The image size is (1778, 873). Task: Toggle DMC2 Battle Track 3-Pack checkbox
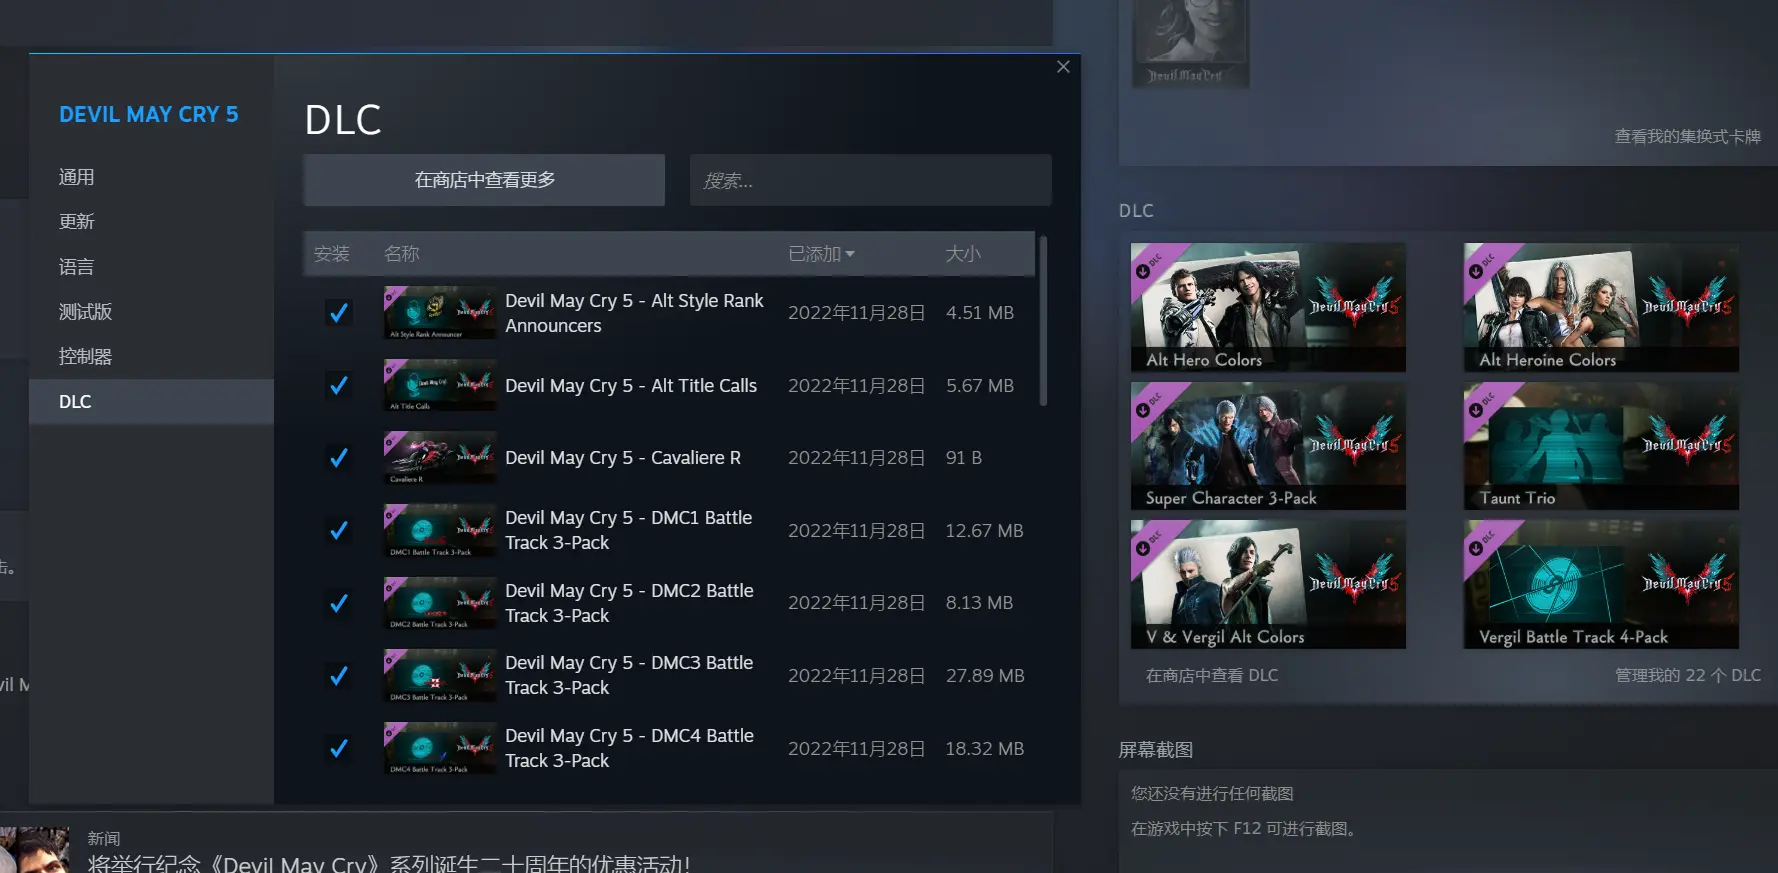tap(339, 603)
